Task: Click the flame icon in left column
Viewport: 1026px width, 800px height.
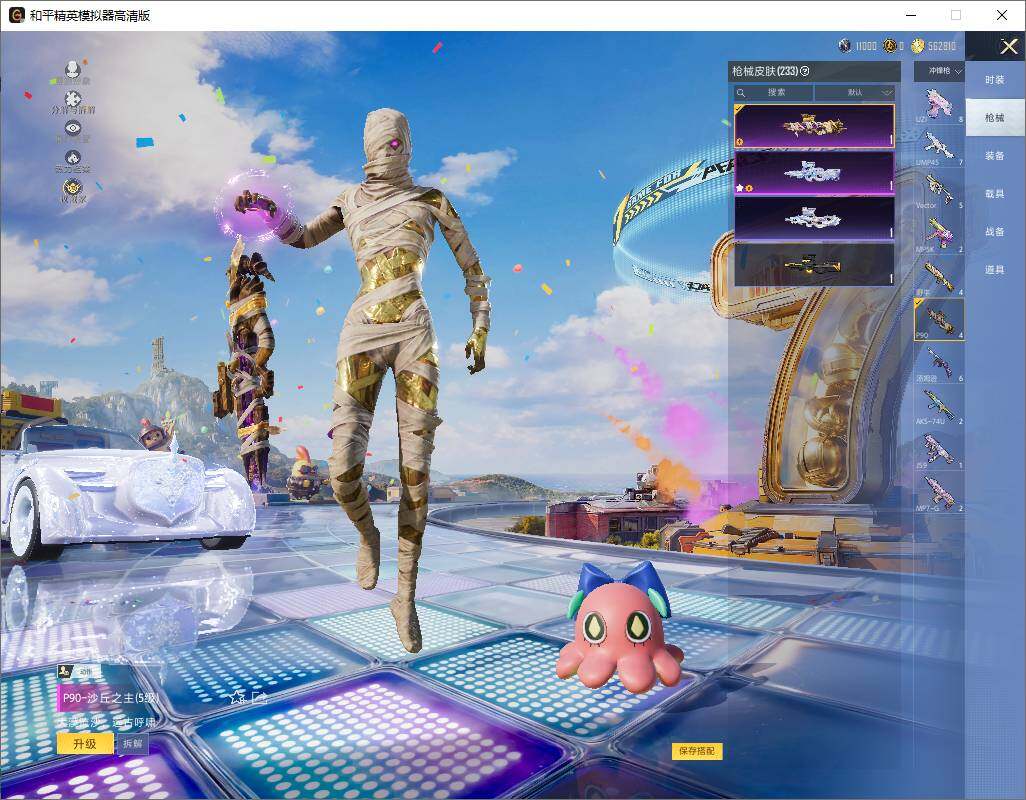Action: [x=73, y=158]
